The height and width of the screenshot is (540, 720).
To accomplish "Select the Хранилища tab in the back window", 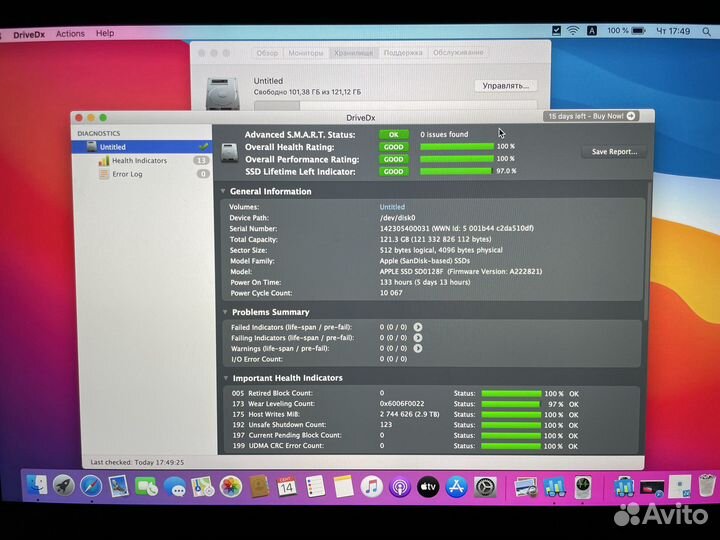I will click(354, 53).
